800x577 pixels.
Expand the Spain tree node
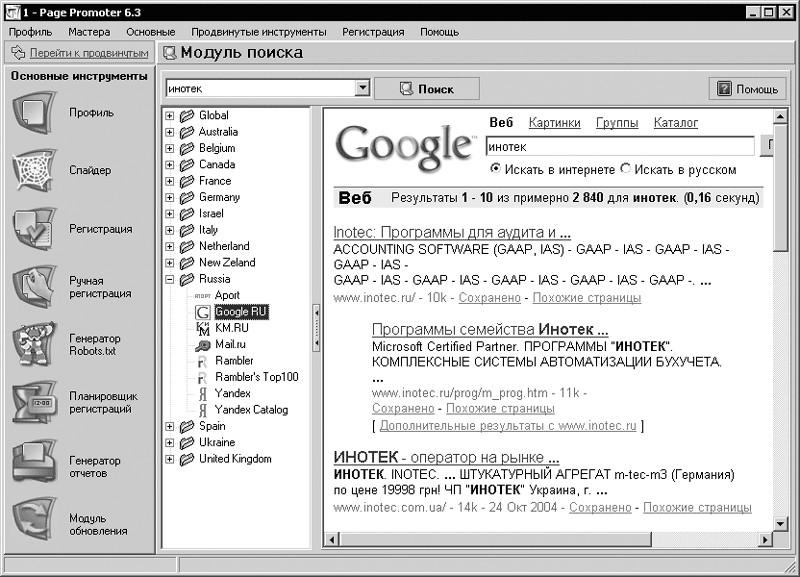pyautogui.click(x=169, y=427)
